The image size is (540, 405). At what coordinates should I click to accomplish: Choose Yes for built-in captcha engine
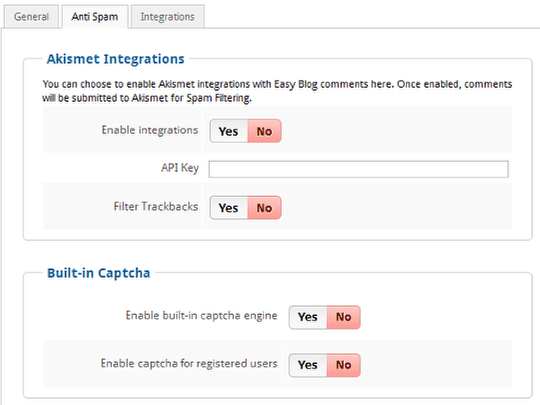308,317
